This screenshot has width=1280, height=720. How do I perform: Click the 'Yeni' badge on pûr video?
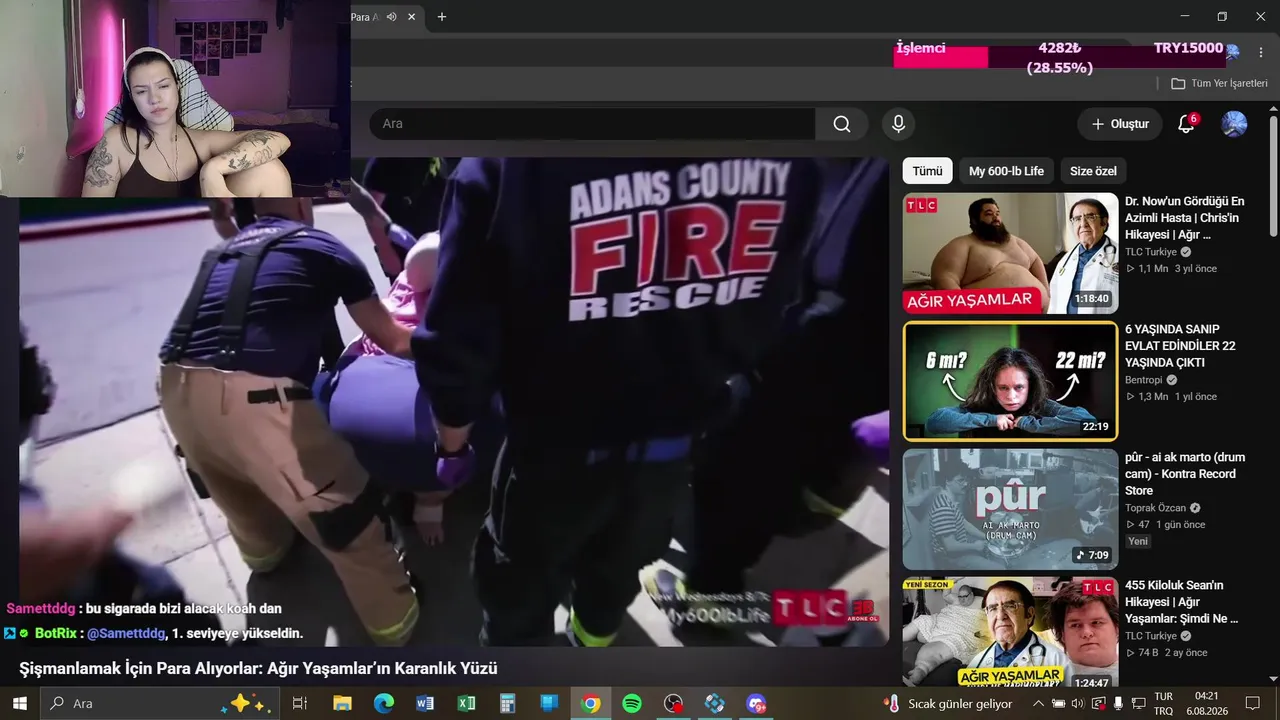click(1138, 541)
